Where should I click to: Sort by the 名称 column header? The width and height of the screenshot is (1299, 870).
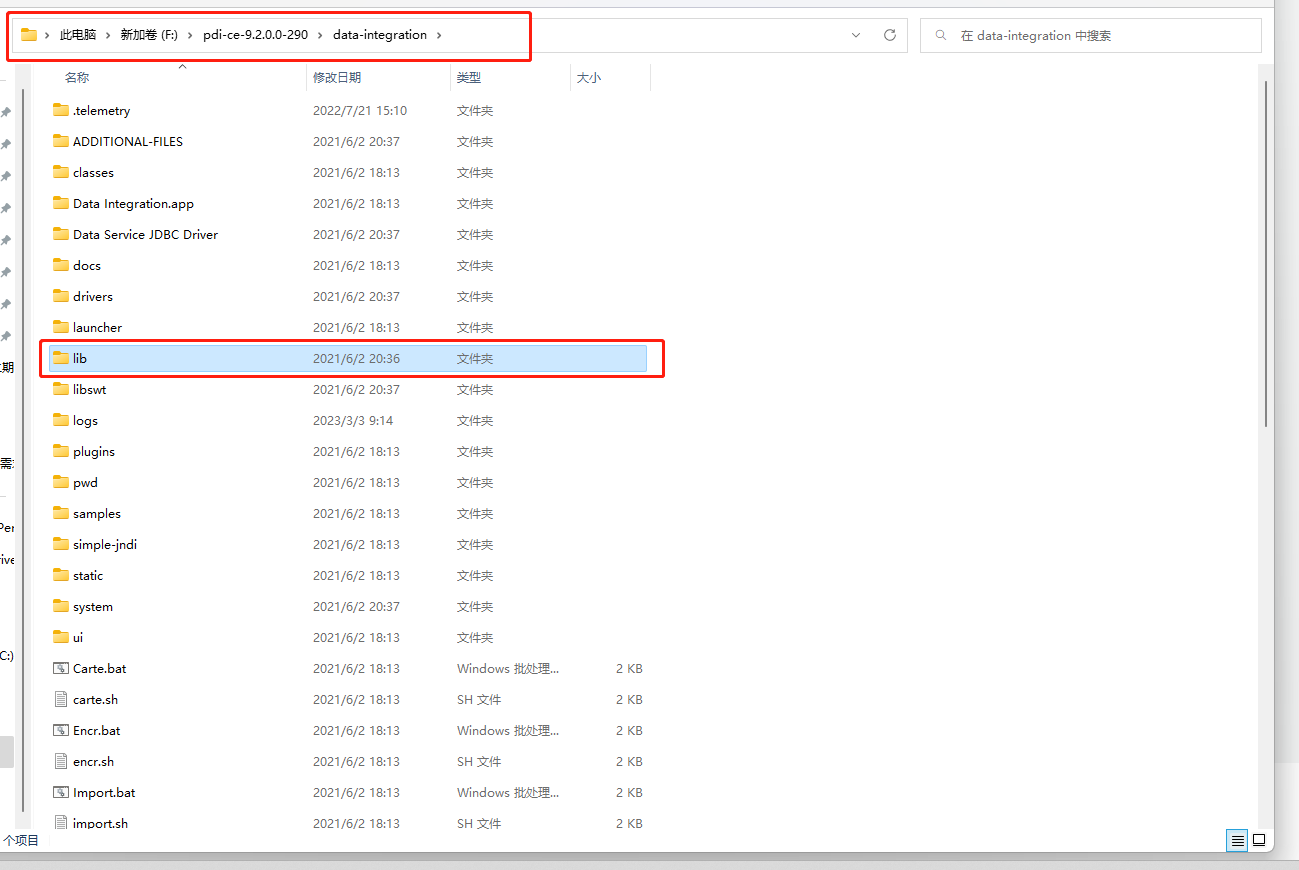point(77,77)
